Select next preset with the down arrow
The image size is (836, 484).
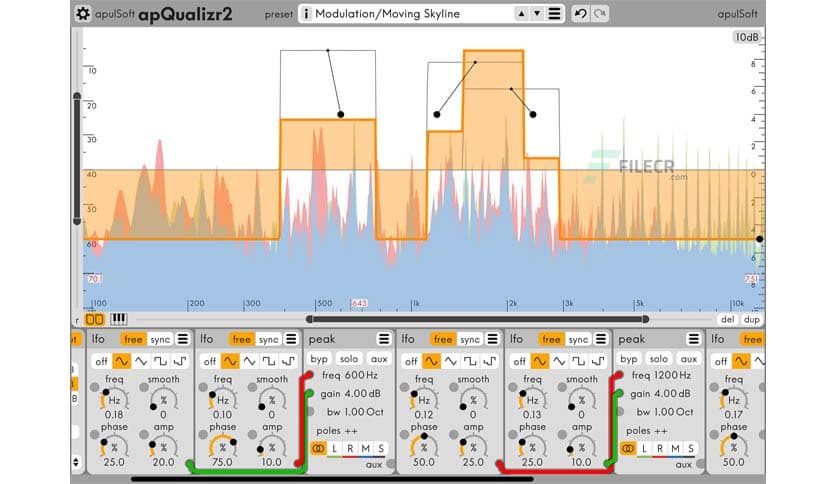(x=536, y=14)
